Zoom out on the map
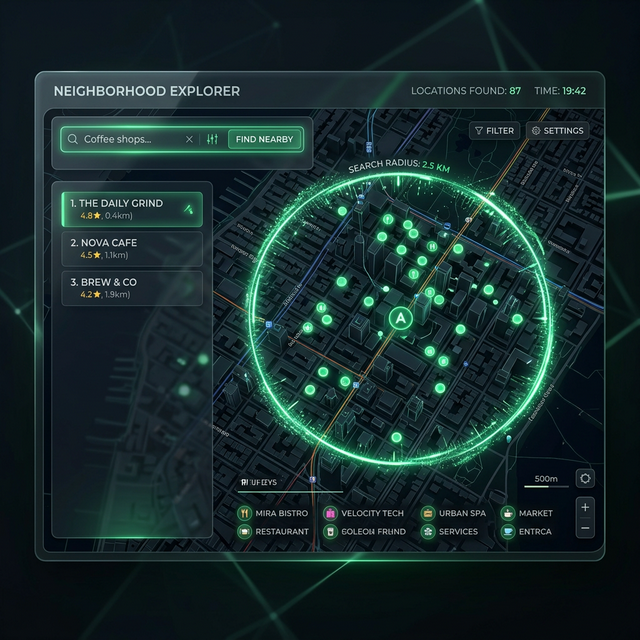The image size is (640, 640). tap(585, 528)
